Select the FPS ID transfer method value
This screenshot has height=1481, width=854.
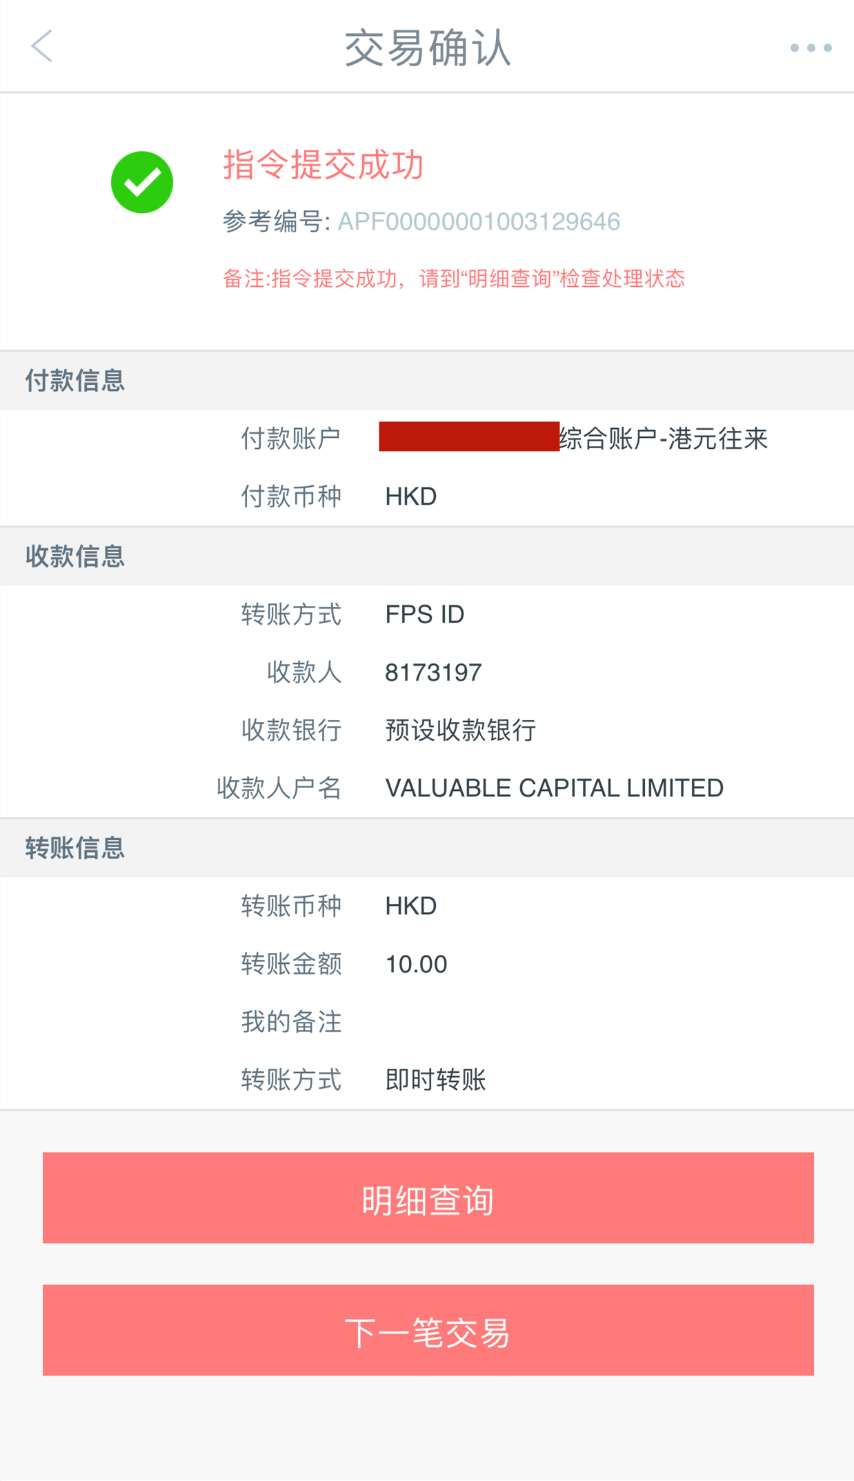[424, 614]
